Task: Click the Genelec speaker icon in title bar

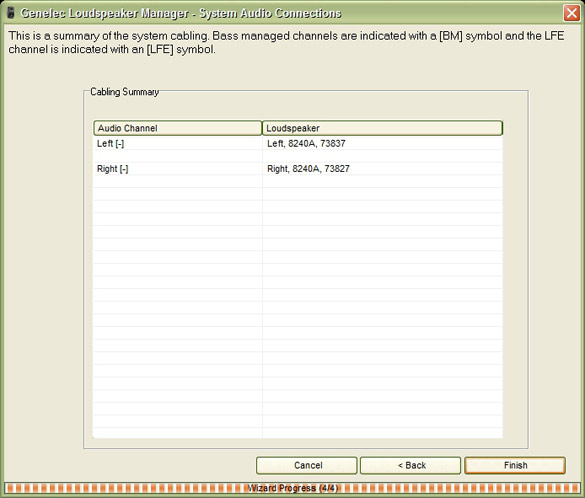Action: [x=11, y=13]
